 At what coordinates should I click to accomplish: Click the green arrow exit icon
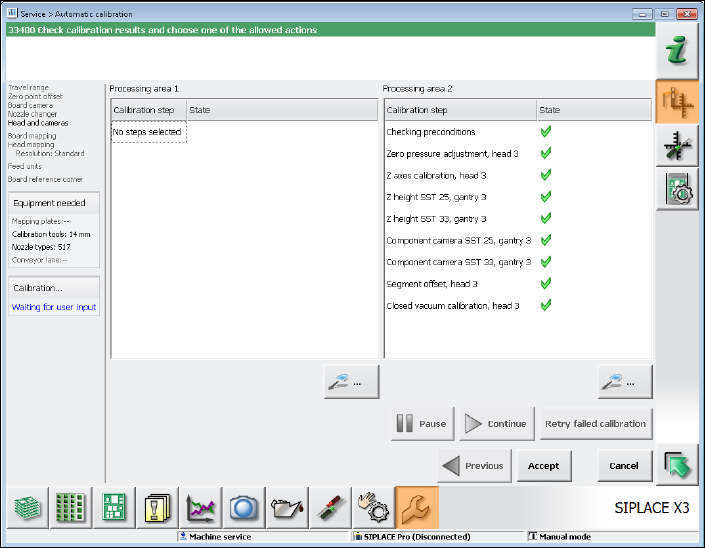(678, 465)
